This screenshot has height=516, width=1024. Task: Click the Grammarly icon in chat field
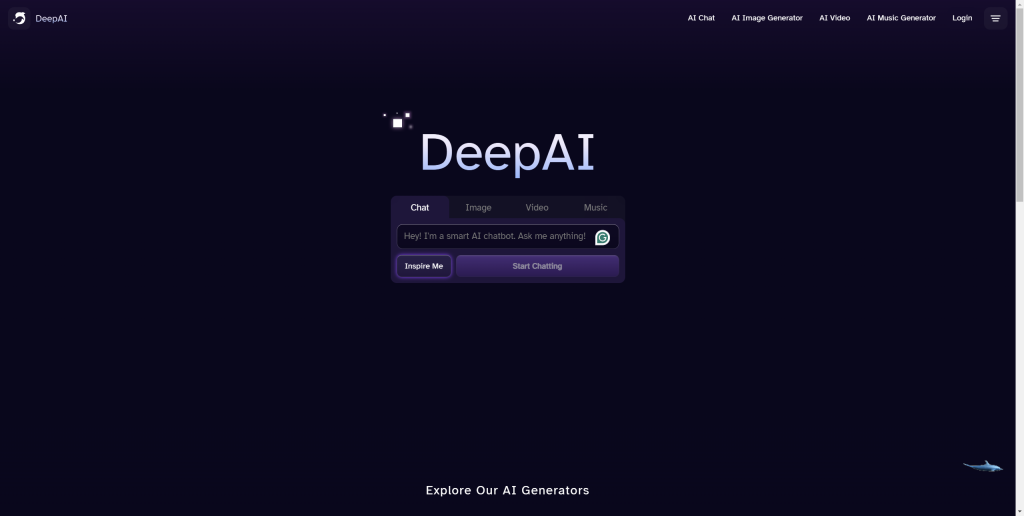pyautogui.click(x=602, y=238)
